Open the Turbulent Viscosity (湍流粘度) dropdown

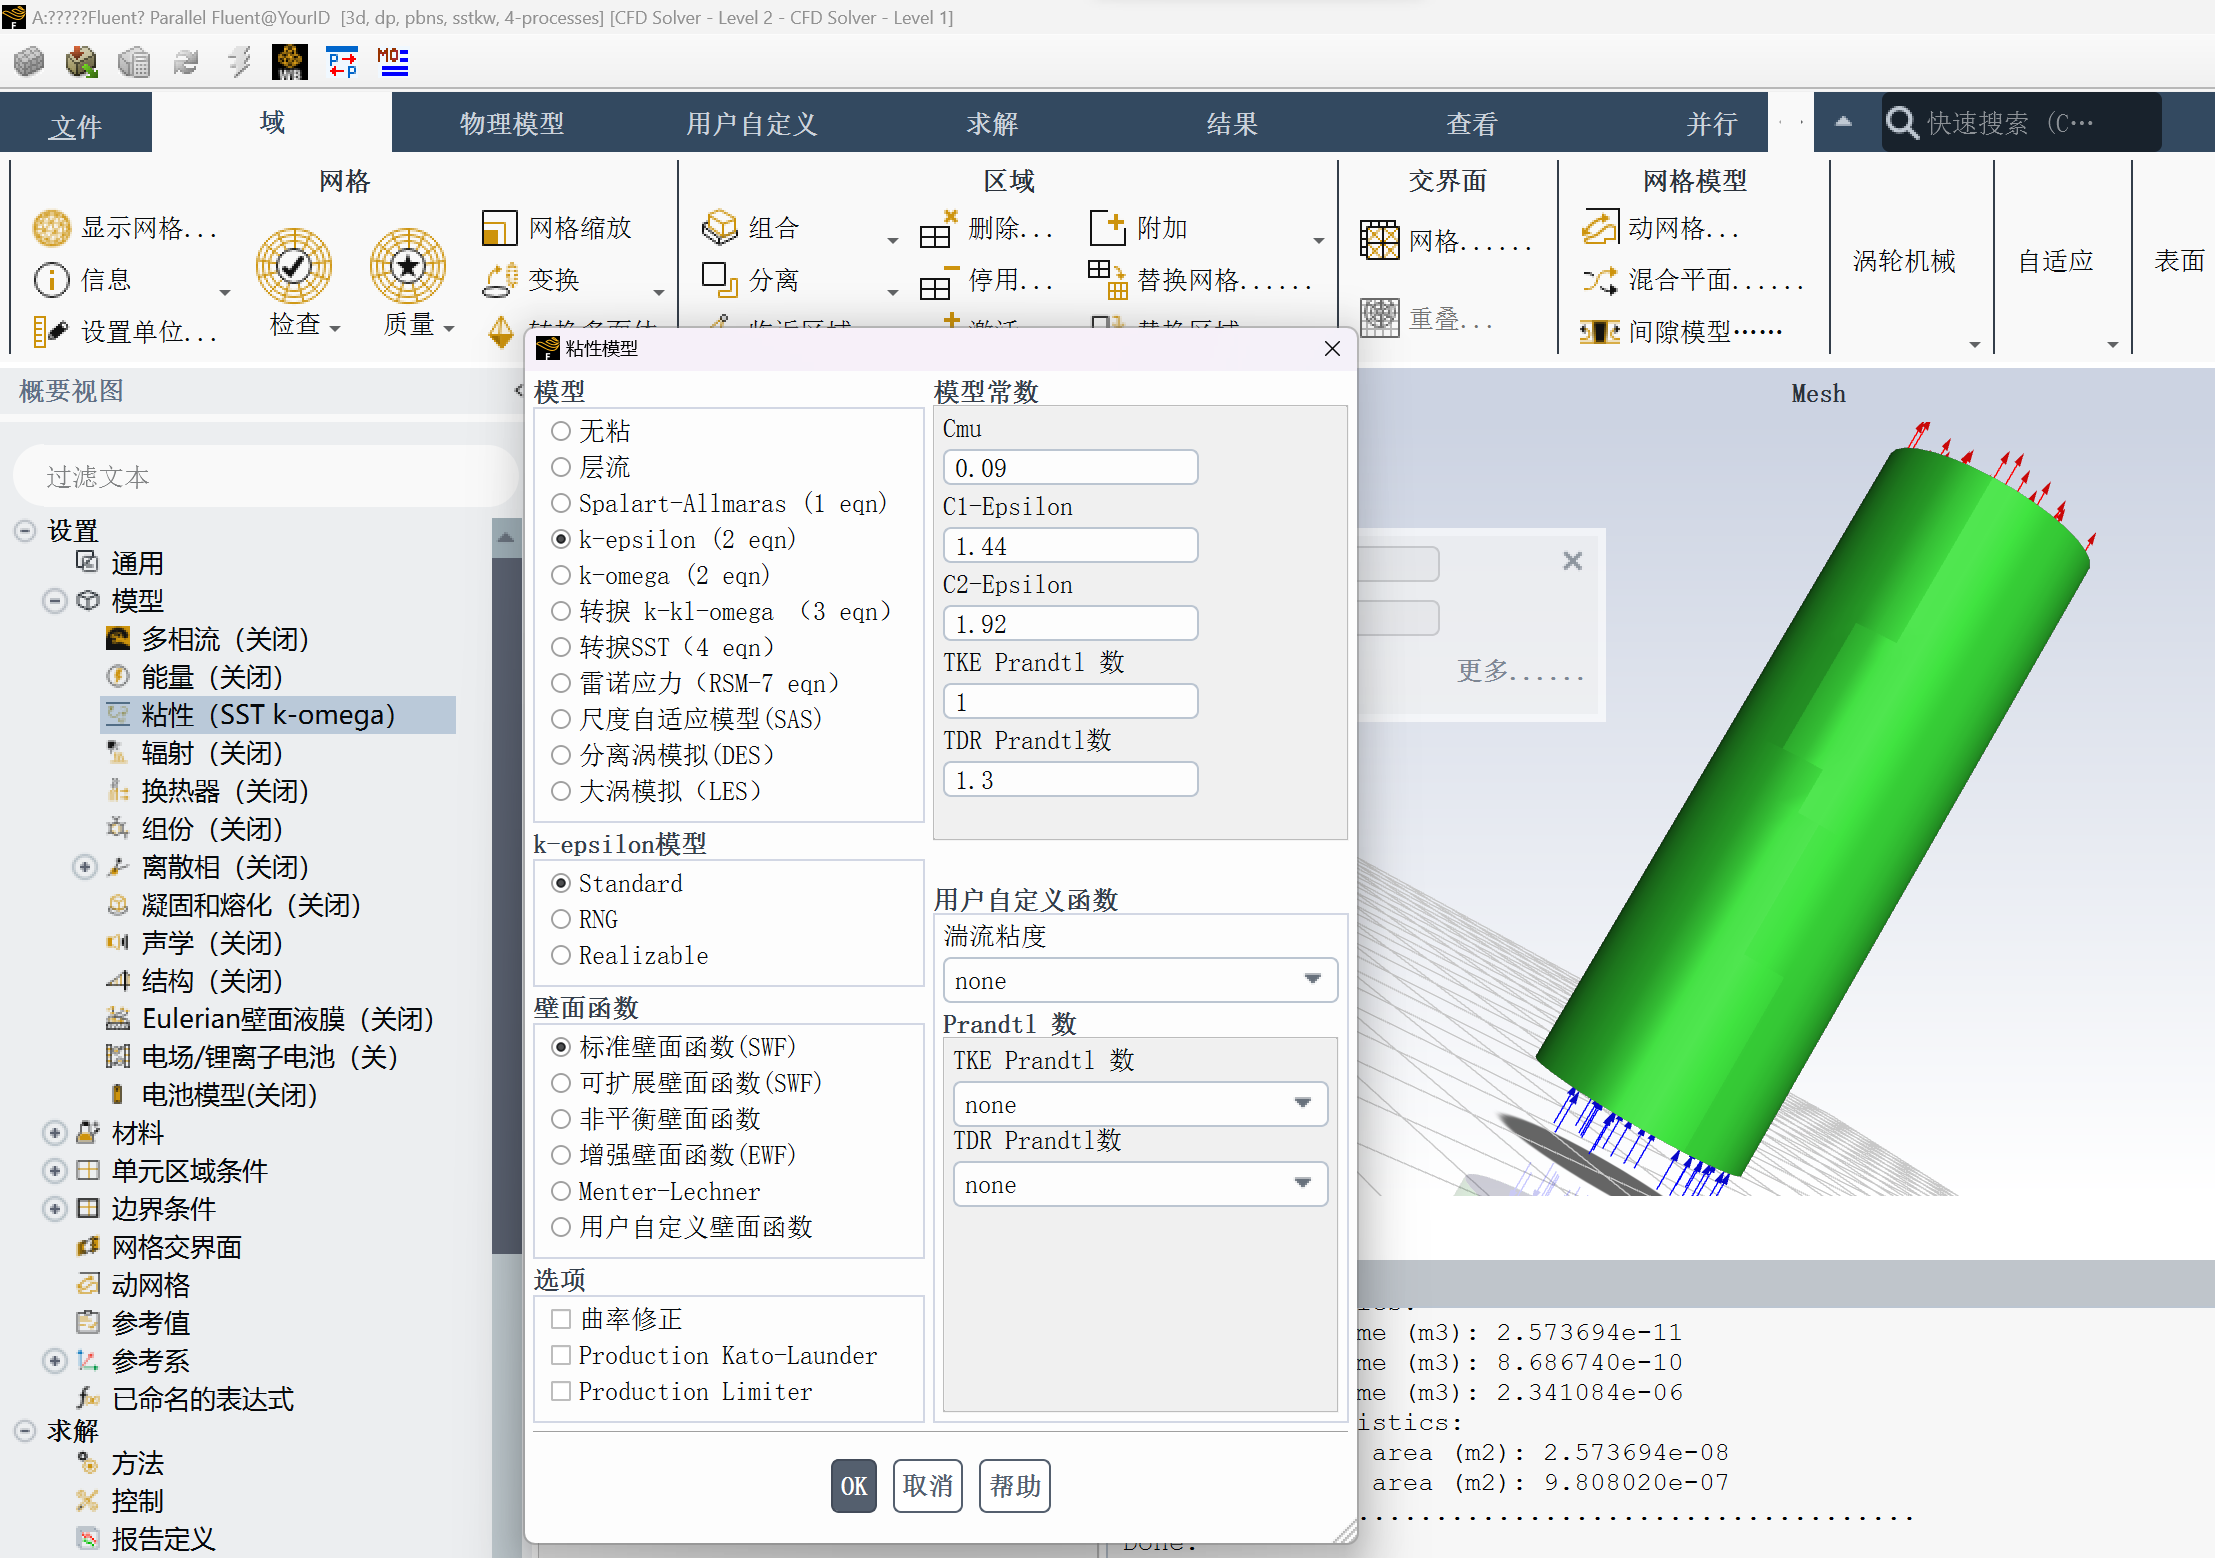click(x=1140, y=980)
